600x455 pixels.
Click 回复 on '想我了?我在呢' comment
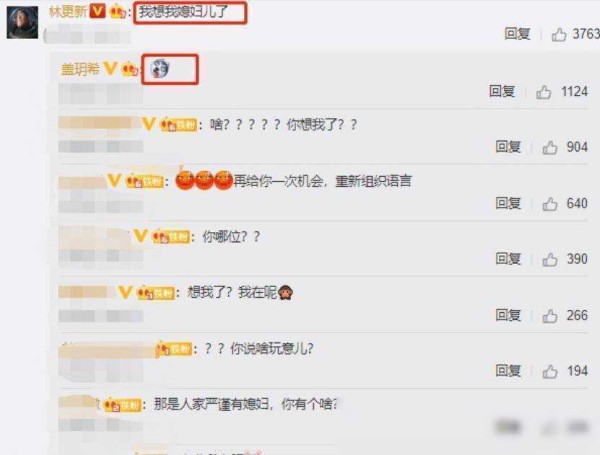(x=508, y=315)
